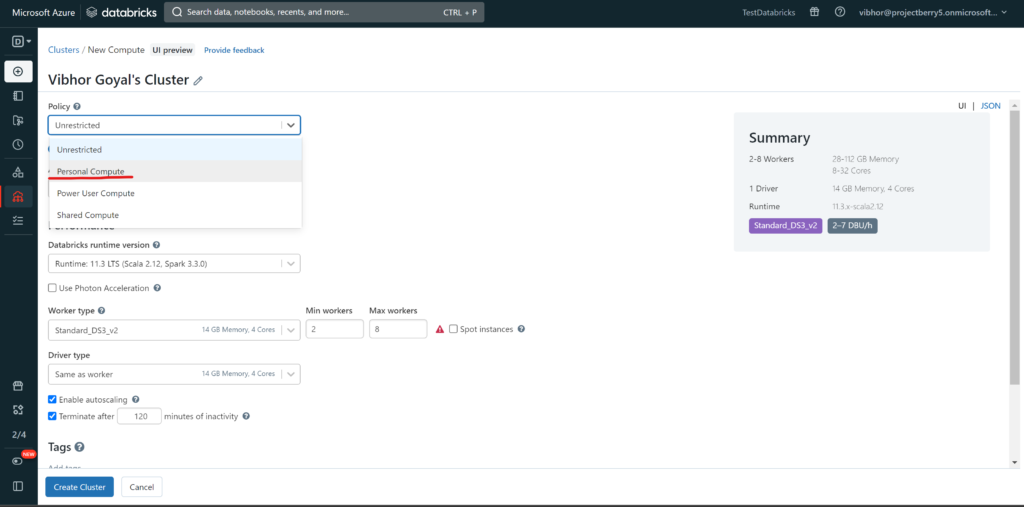Click the scrollbar down arrow
This screenshot has width=1024, height=507.
point(1014,462)
